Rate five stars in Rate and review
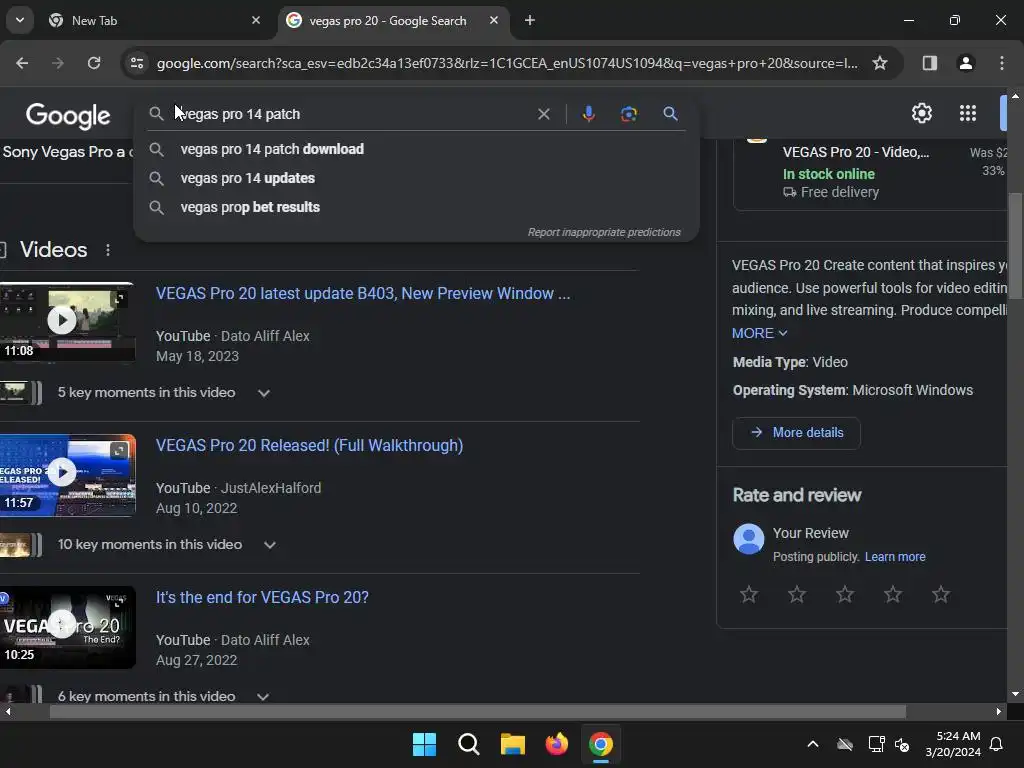Image resolution: width=1024 pixels, height=768 pixels. click(941, 594)
